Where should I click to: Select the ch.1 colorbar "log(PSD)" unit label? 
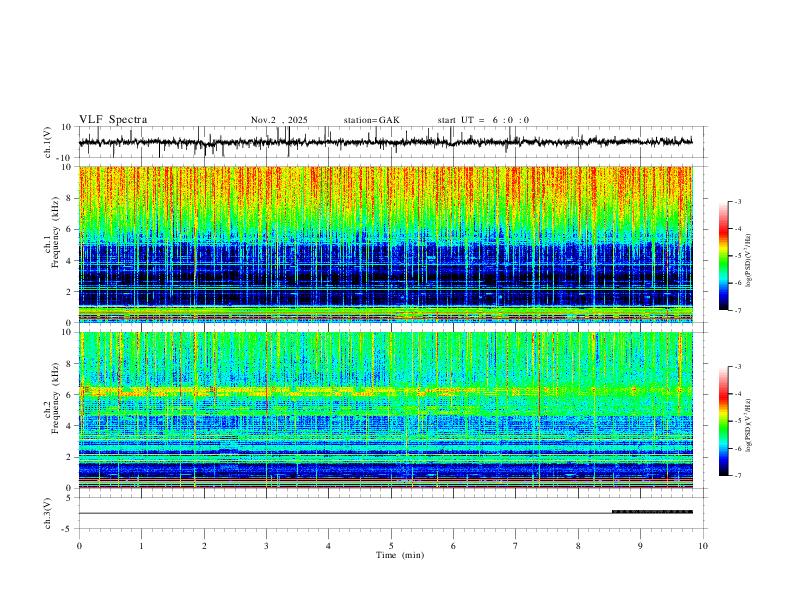pyautogui.click(x=749, y=260)
